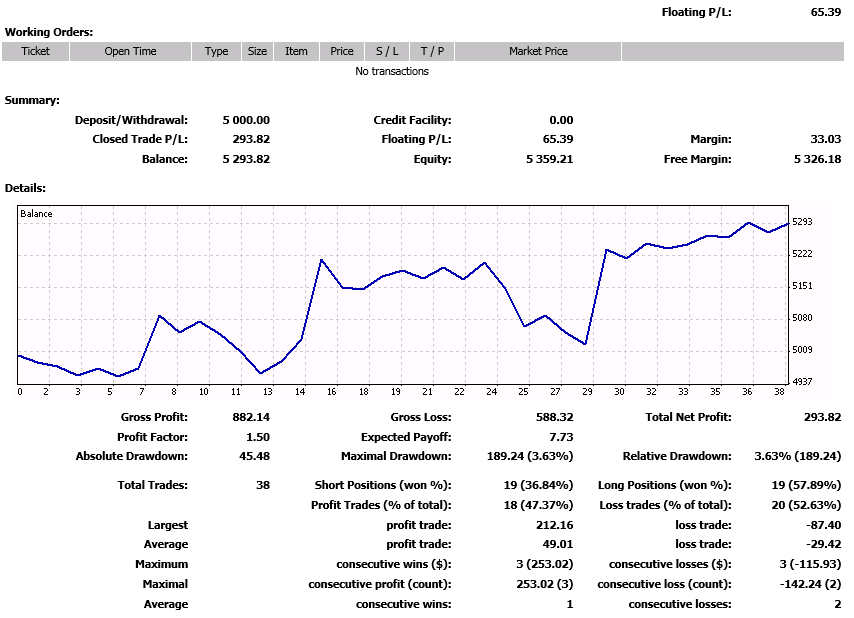Select the S / L column header
854x618 pixels.
[387, 51]
